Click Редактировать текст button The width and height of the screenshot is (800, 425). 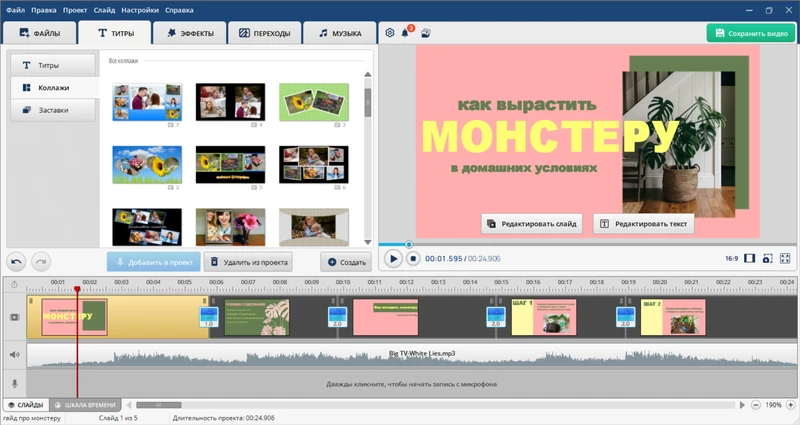pos(644,224)
